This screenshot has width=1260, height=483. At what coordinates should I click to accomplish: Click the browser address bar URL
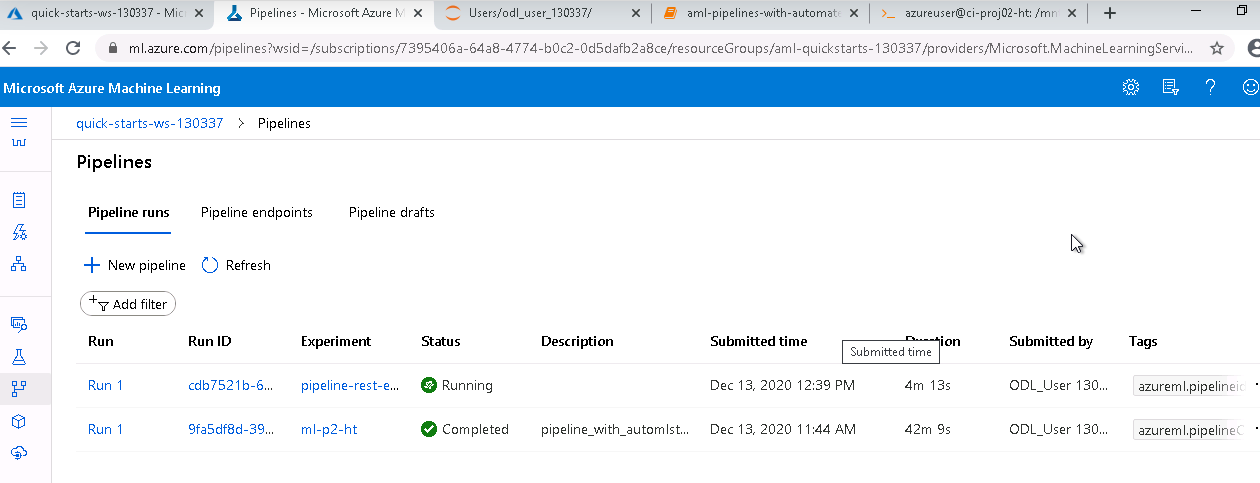pos(660,48)
